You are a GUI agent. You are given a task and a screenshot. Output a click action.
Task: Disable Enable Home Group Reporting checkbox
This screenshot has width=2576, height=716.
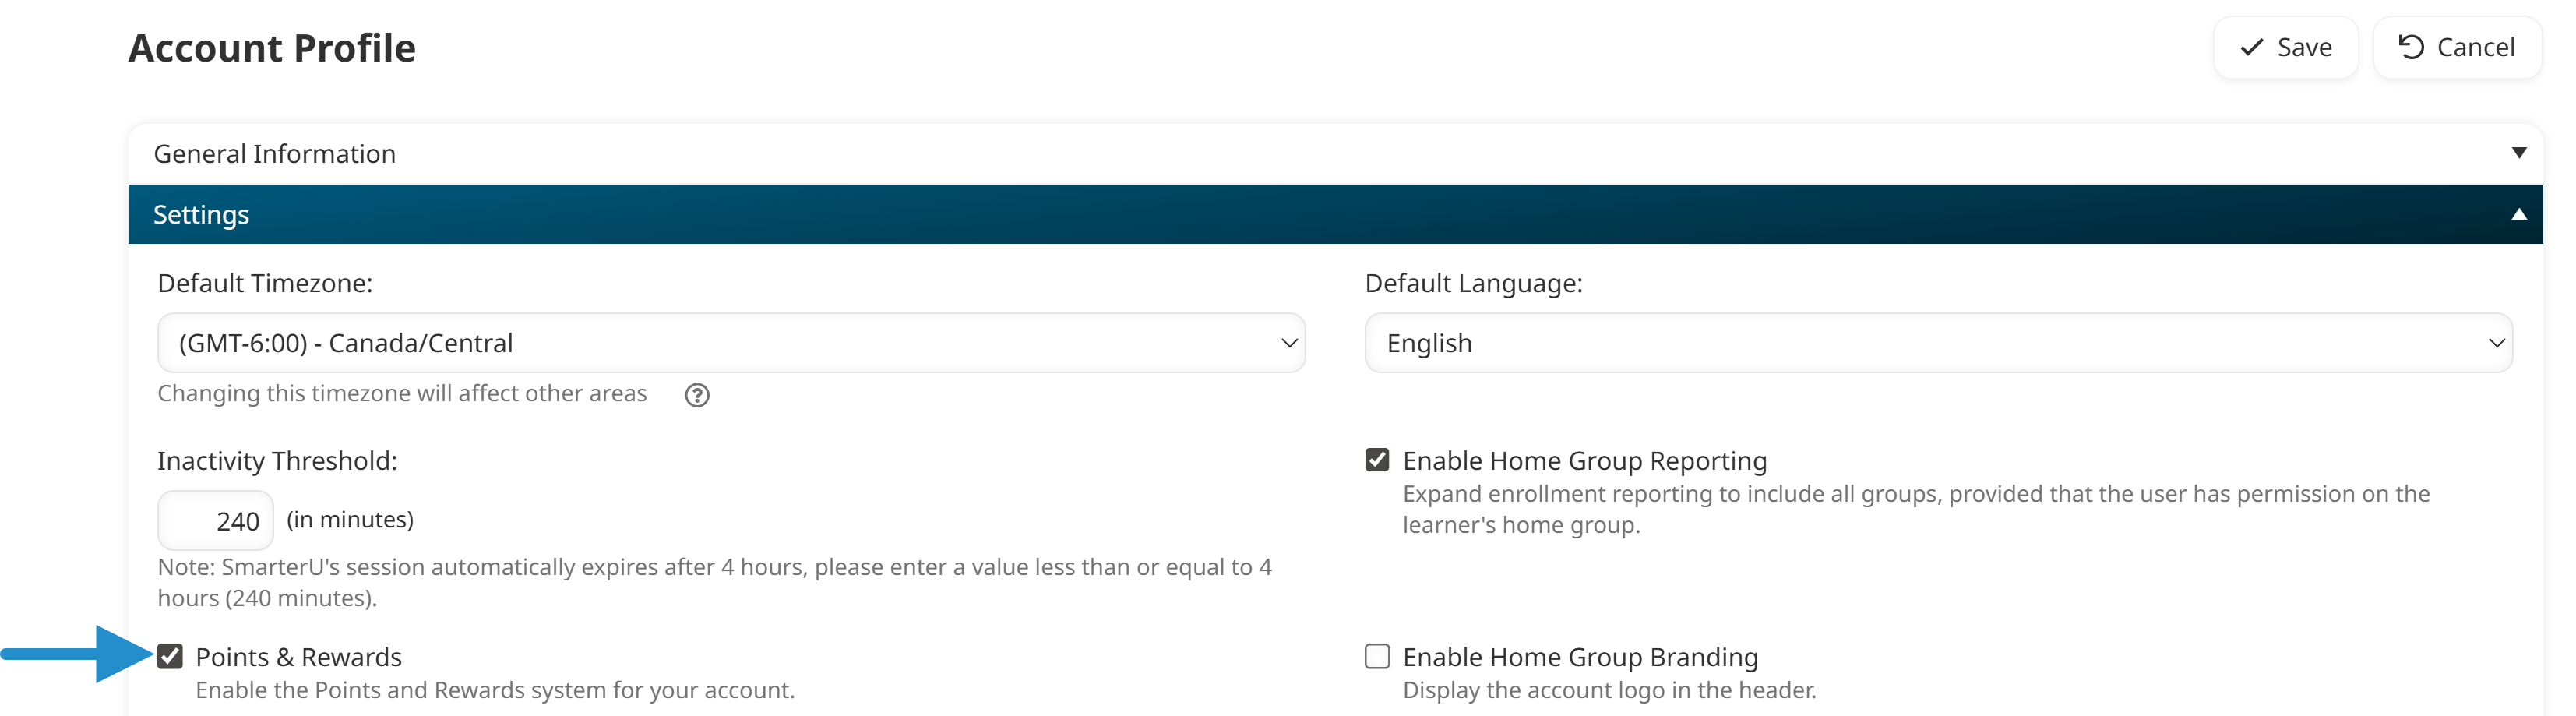coord(1377,460)
